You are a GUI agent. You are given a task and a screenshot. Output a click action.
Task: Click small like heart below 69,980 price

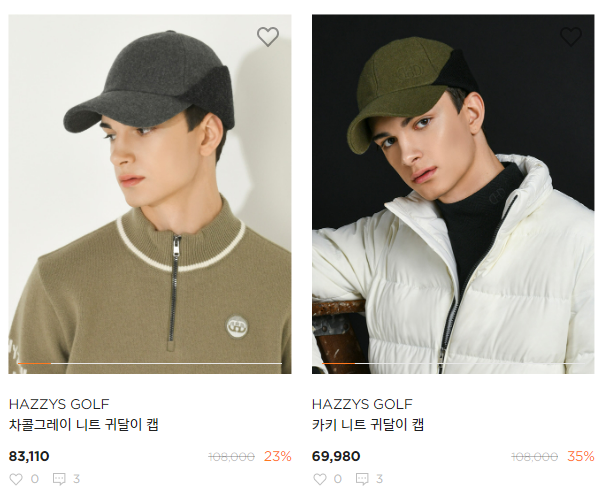tap(318, 479)
